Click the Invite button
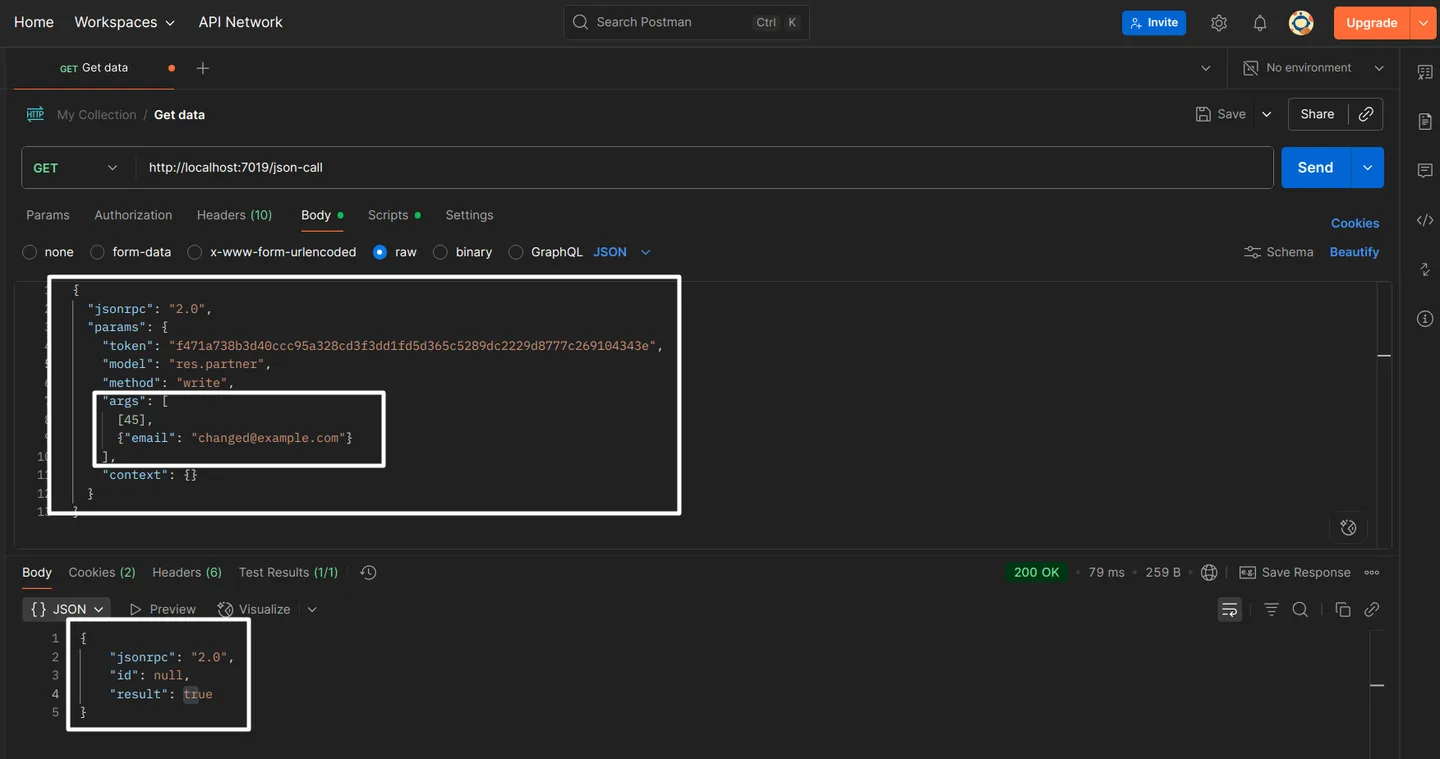Image resolution: width=1440 pixels, height=759 pixels. pos(1154,22)
